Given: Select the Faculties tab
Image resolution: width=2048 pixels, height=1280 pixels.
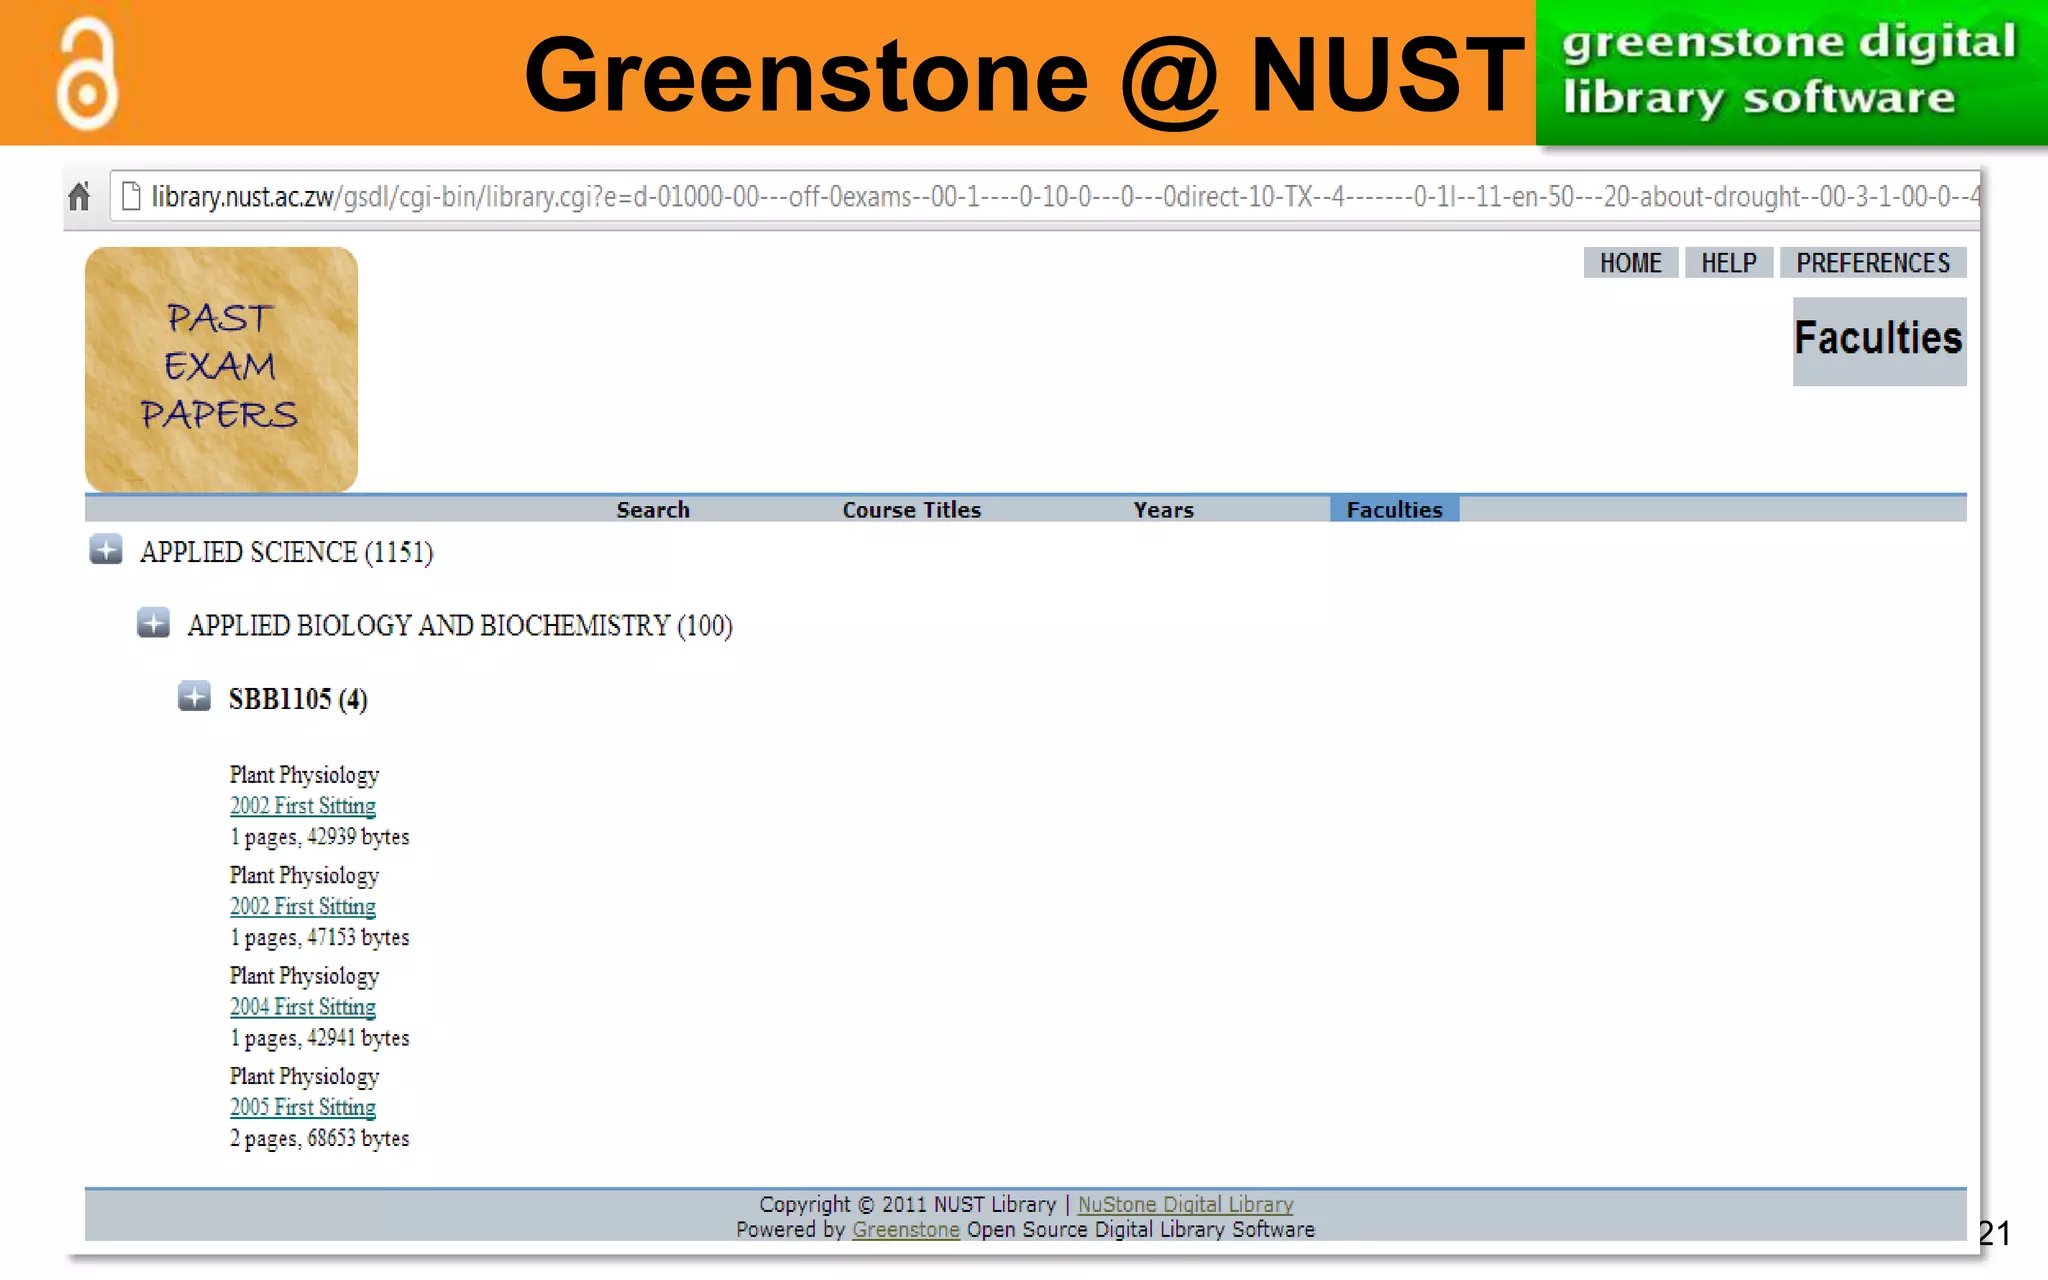Looking at the screenshot, I should click(1394, 510).
